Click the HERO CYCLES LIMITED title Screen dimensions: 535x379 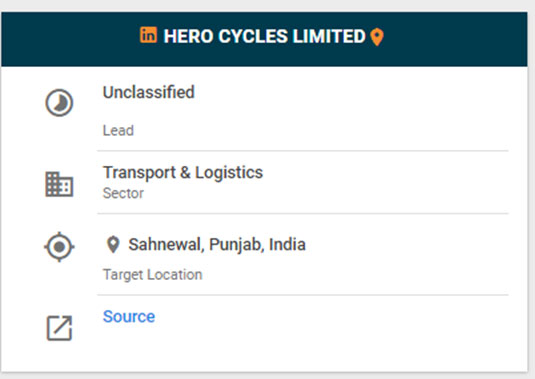tap(264, 36)
